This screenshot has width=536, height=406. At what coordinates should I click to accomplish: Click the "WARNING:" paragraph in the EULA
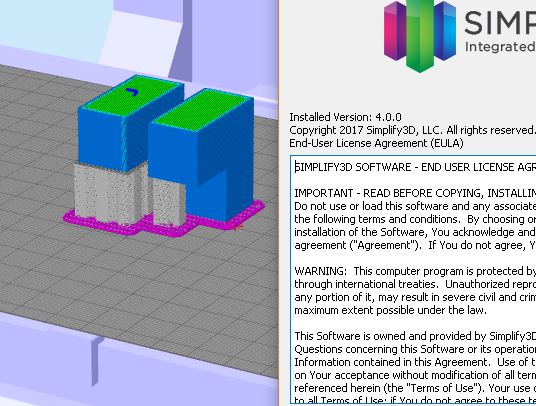415,290
